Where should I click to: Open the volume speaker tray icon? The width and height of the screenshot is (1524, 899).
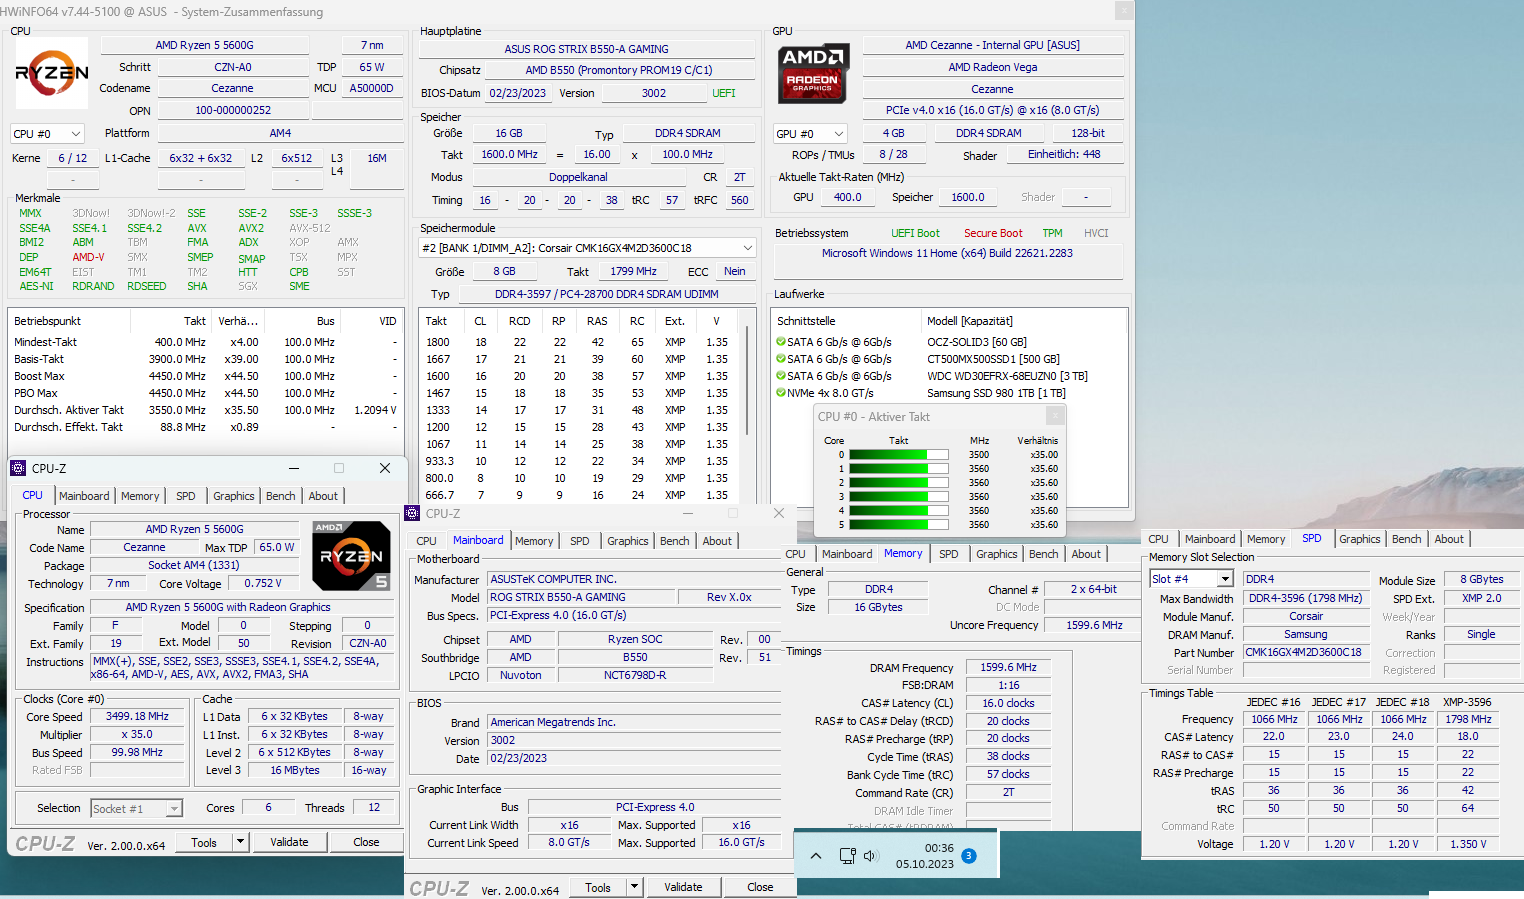(870, 856)
